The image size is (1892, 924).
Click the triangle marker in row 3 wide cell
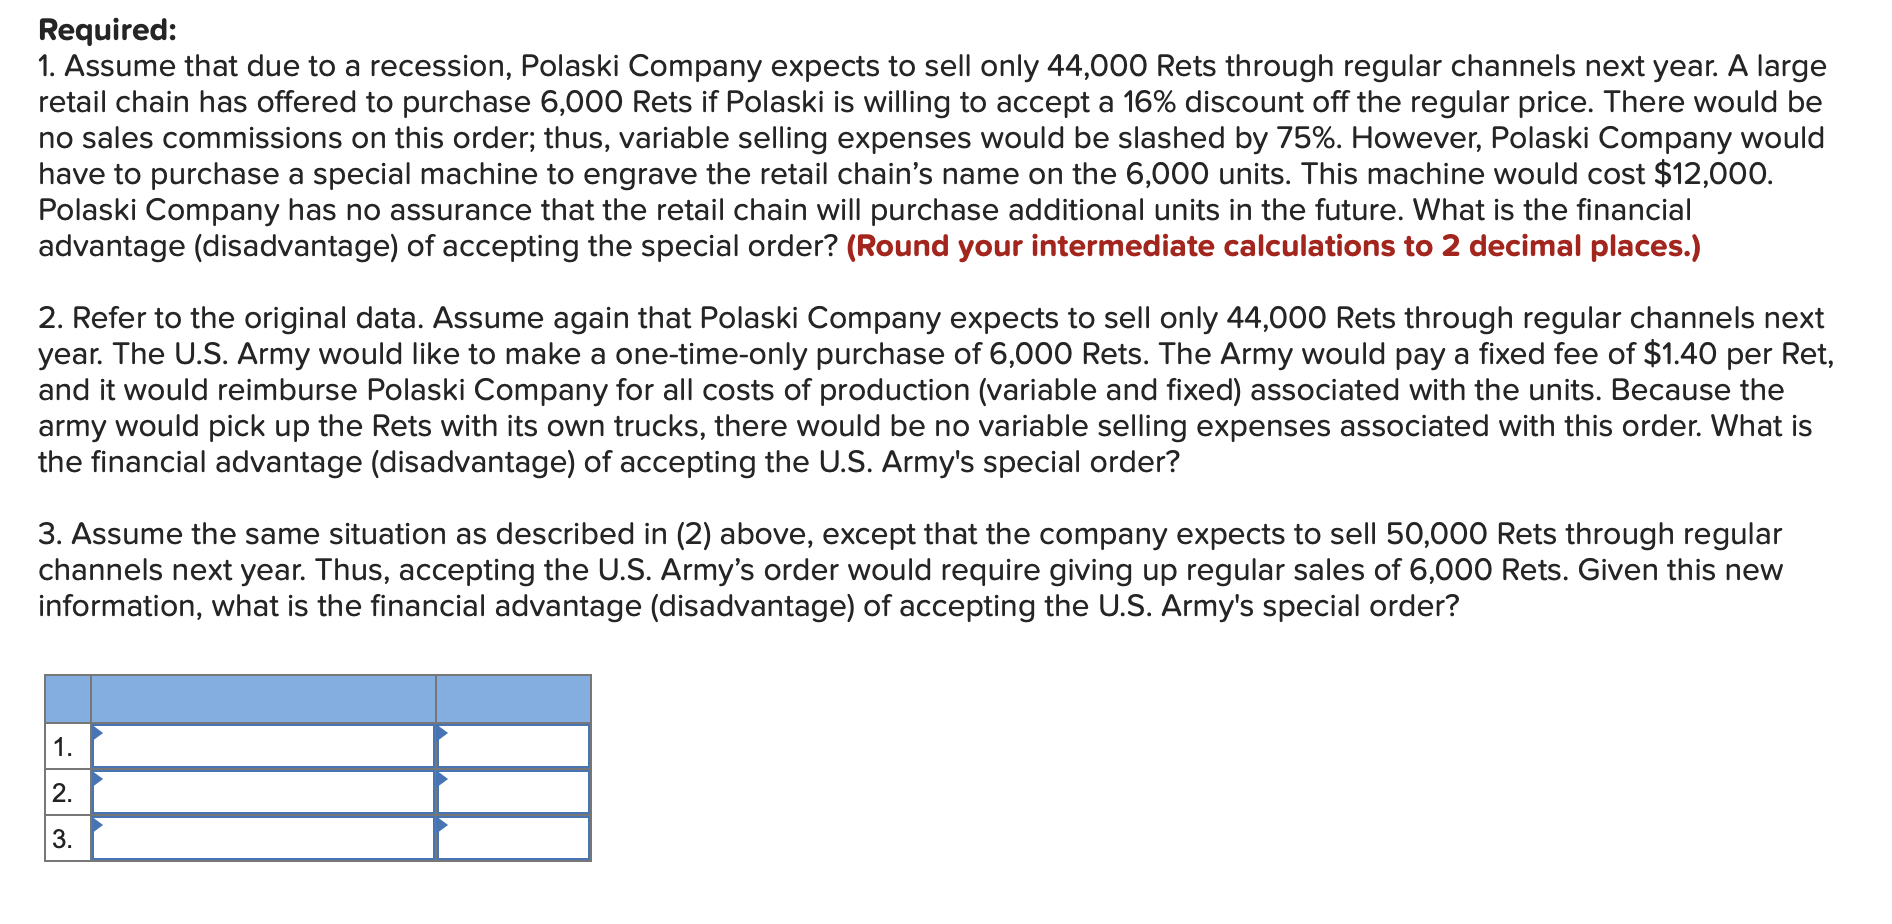tap(97, 825)
